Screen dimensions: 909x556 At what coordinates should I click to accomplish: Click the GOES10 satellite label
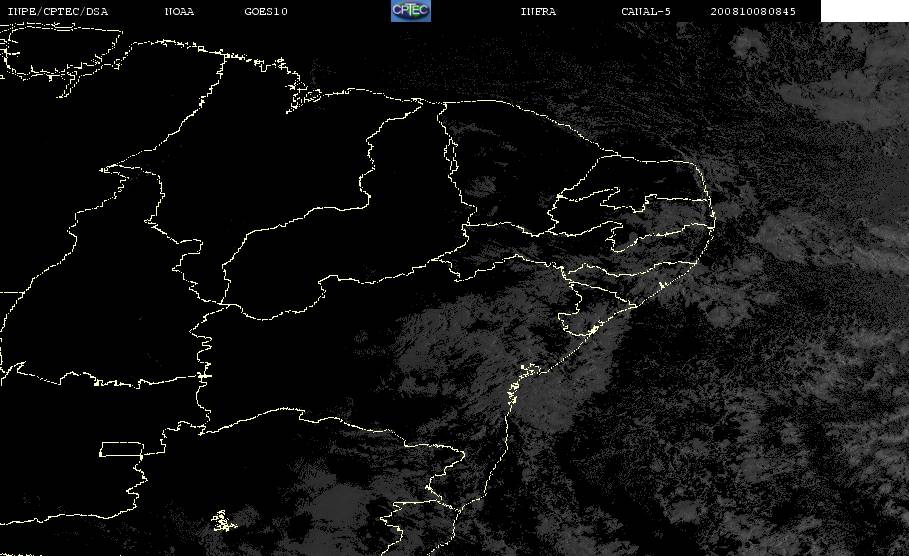[266, 11]
